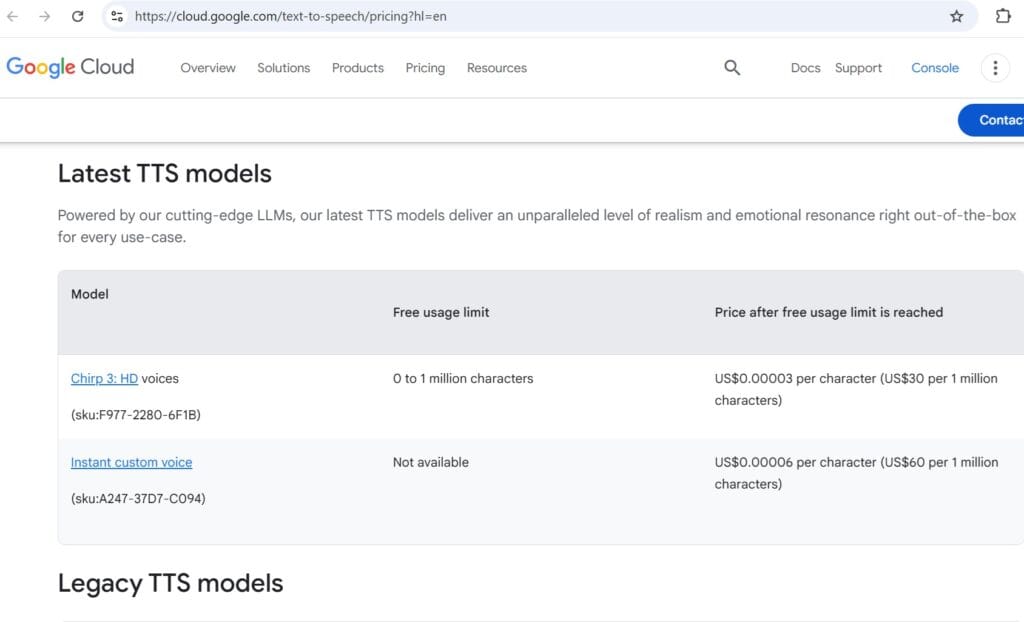Click the Contact button
Screen dimensions: 1024x622
point(996,120)
